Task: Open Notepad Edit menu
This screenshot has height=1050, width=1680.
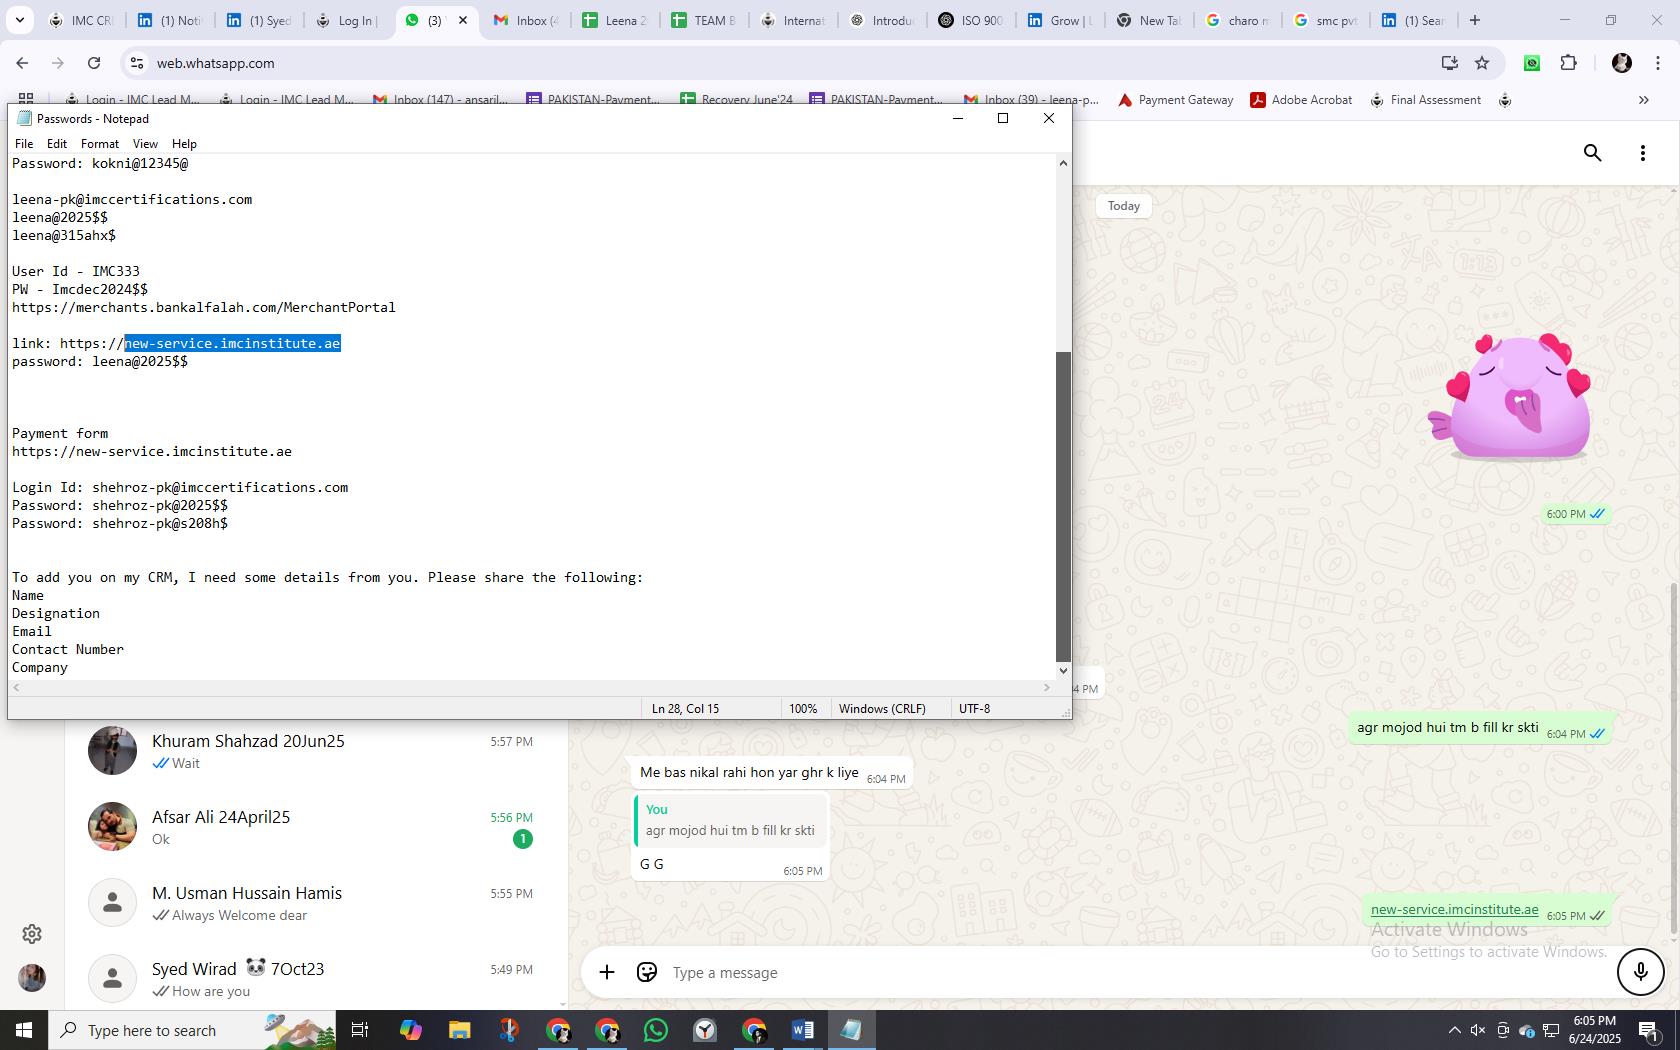Action: 57,144
